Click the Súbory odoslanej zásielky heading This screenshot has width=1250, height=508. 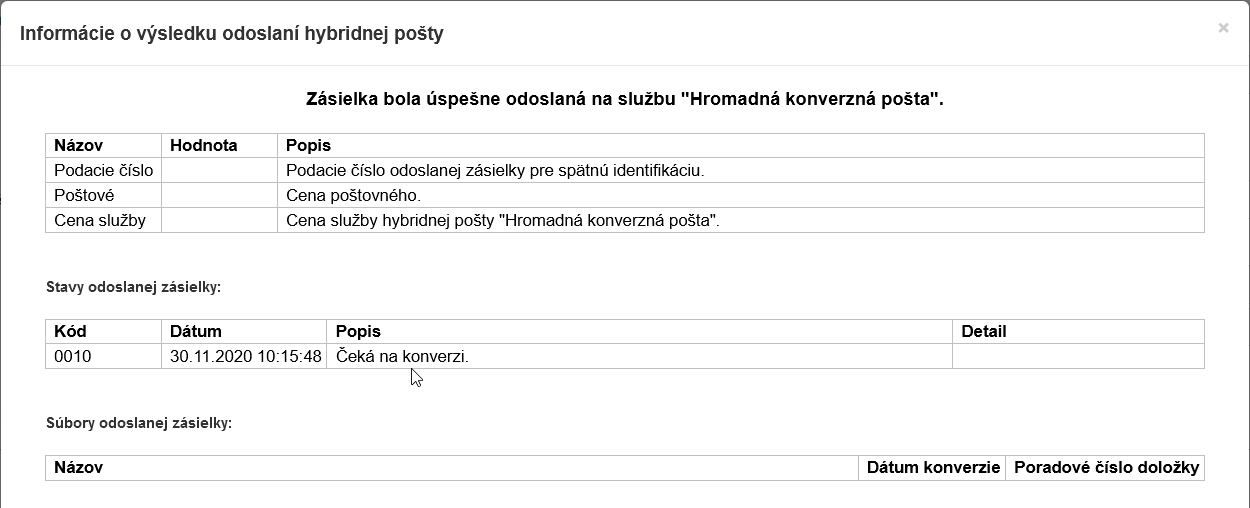pos(139,423)
